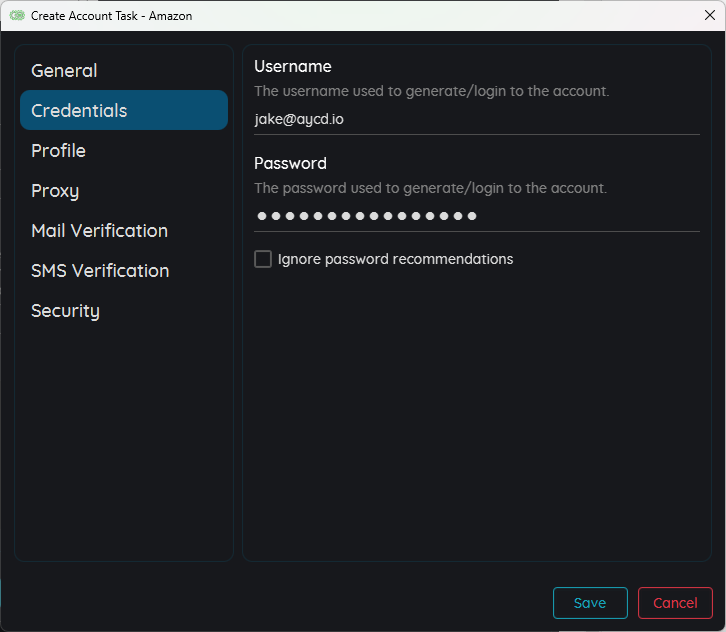Click the 'Ignore password recommendations' label text

coord(395,259)
